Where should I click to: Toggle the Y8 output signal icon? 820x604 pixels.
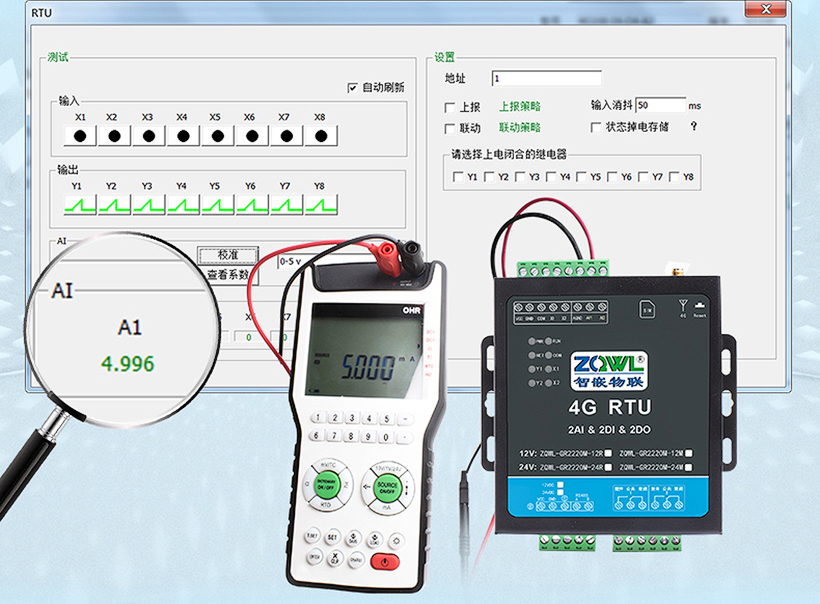(x=321, y=205)
